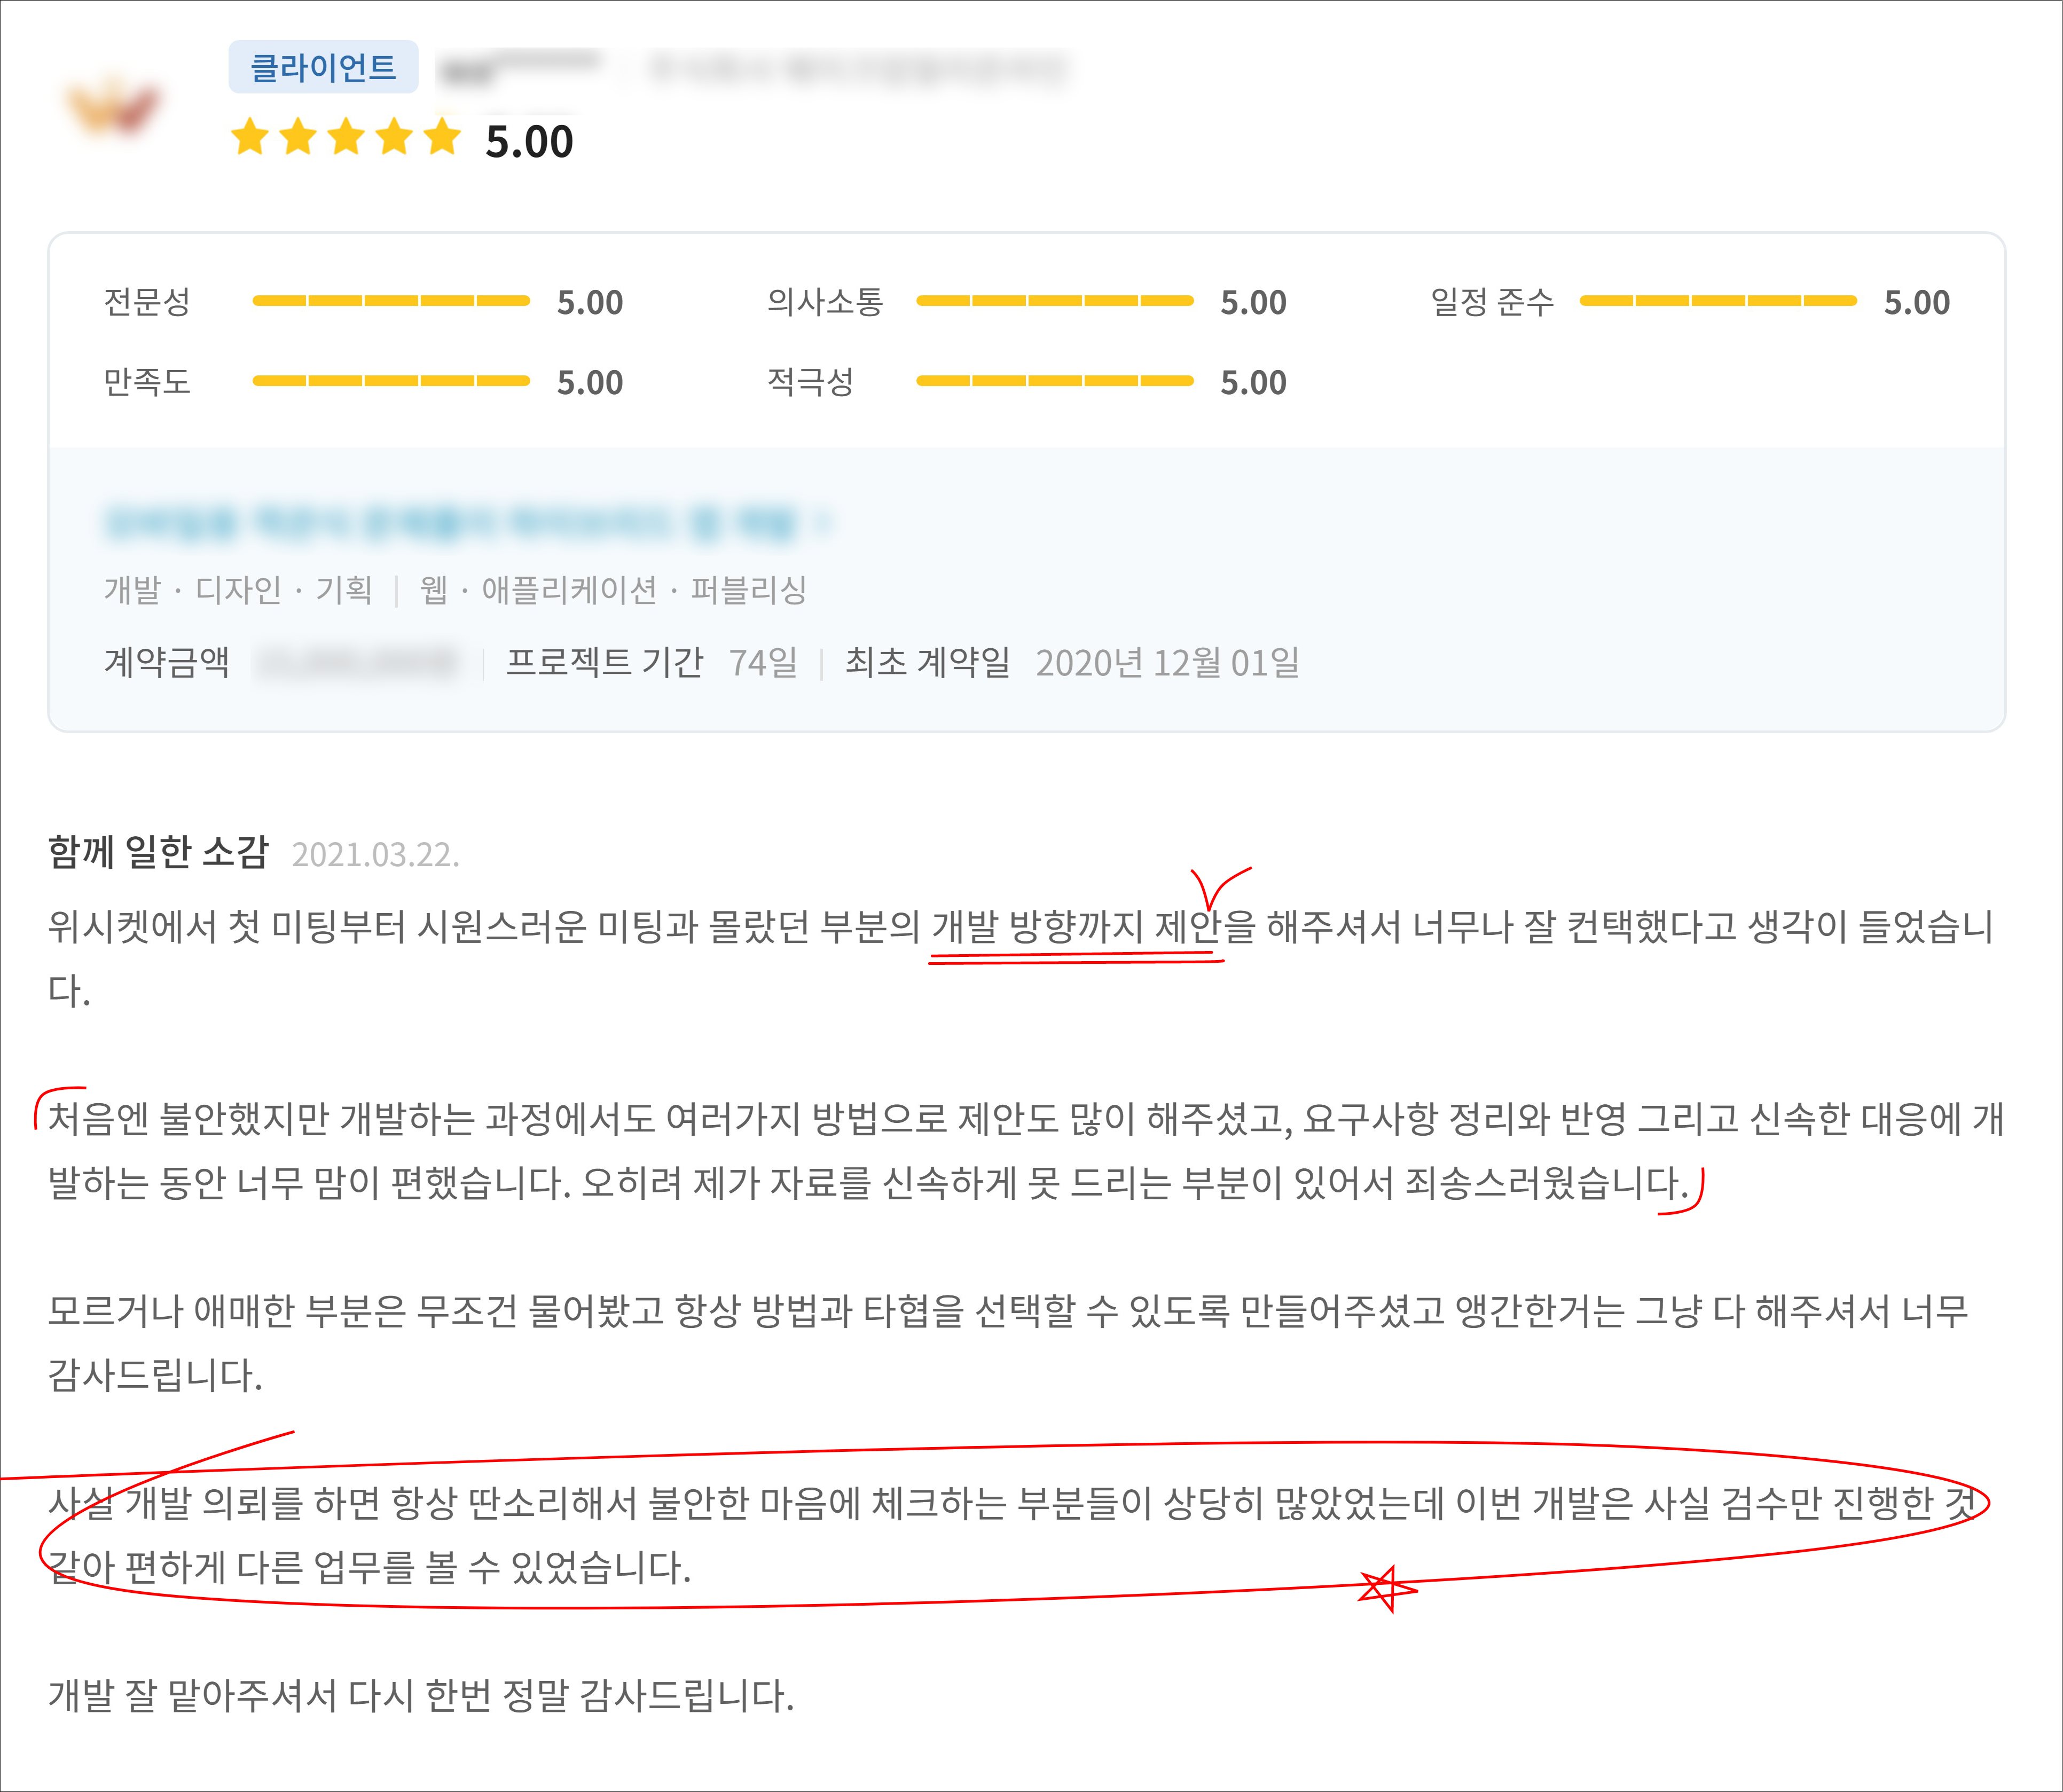Click the blurred client profile avatar

pyautogui.click(x=112, y=106)
